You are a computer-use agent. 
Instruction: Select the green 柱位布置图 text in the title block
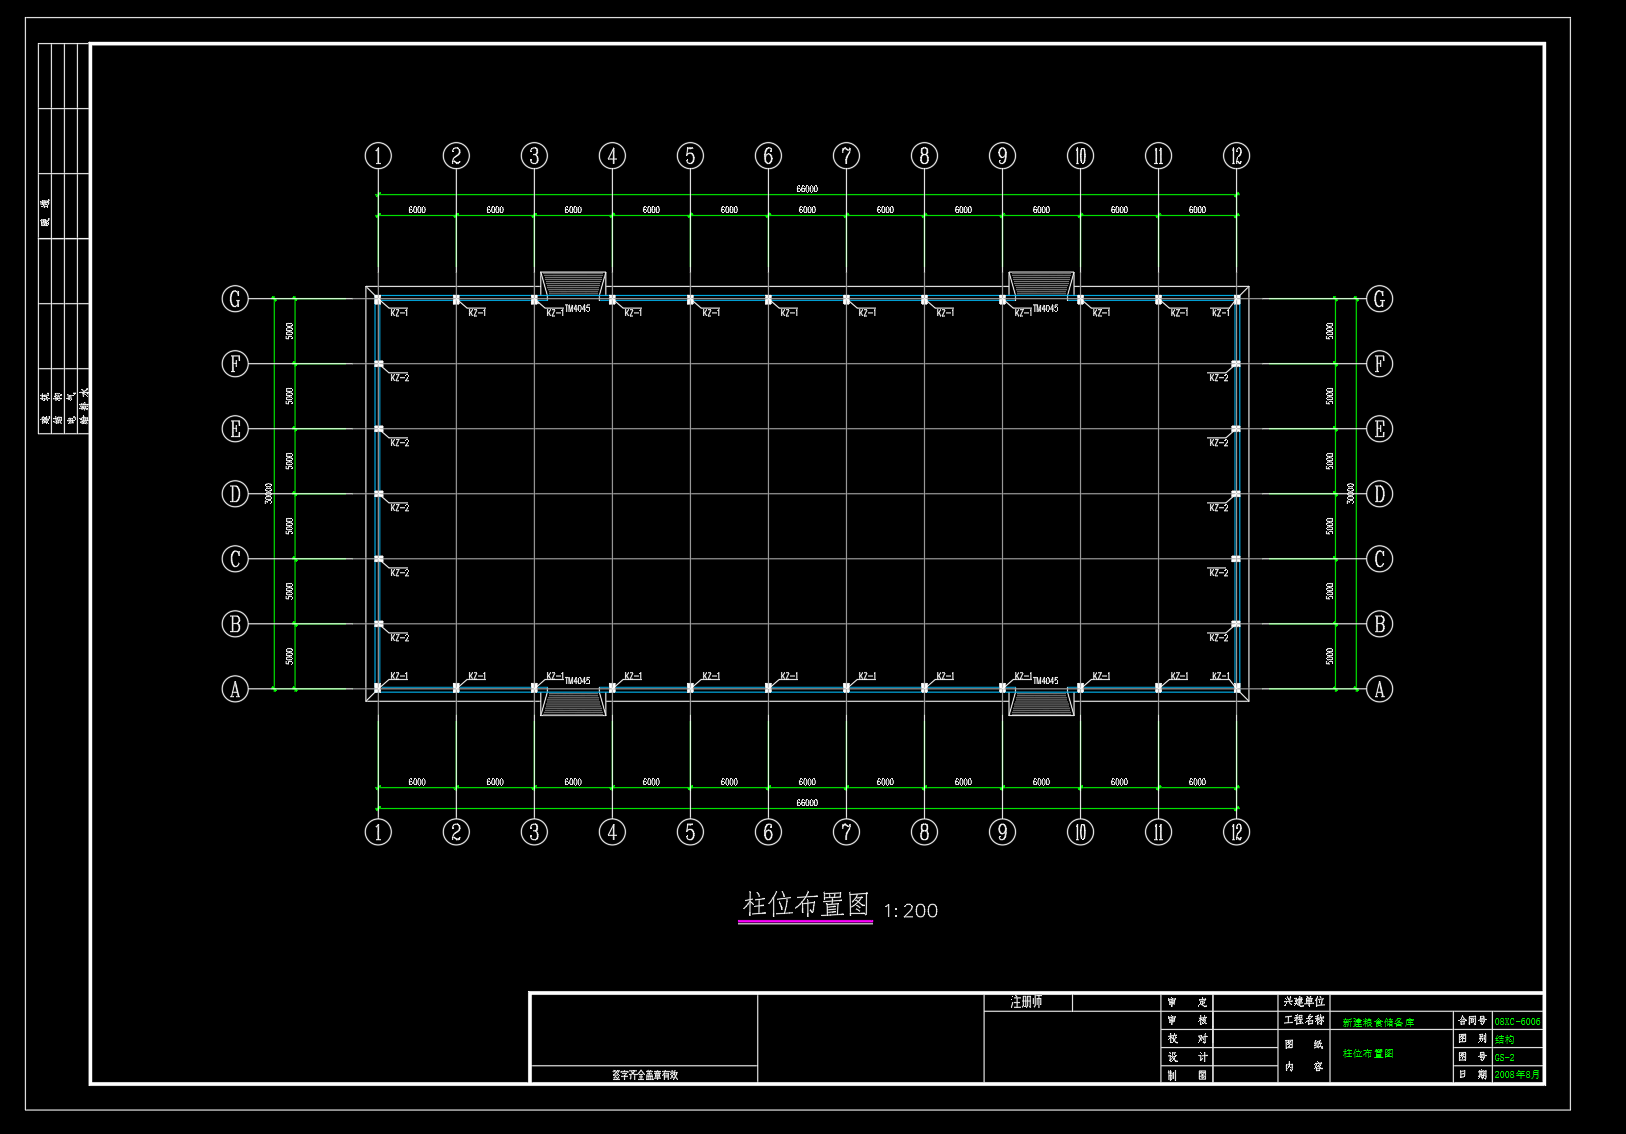1368,1054
